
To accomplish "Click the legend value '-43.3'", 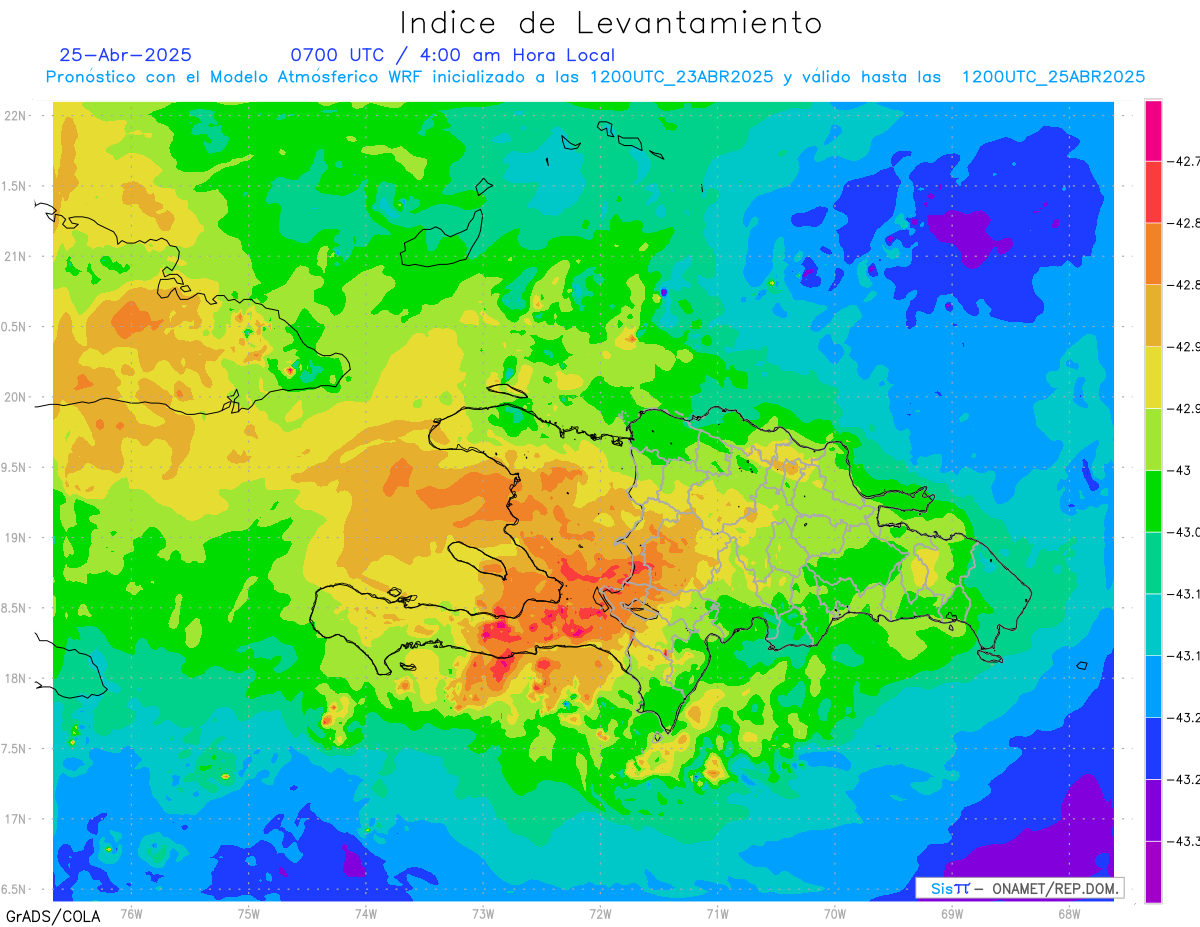I will click(1183, 840).
